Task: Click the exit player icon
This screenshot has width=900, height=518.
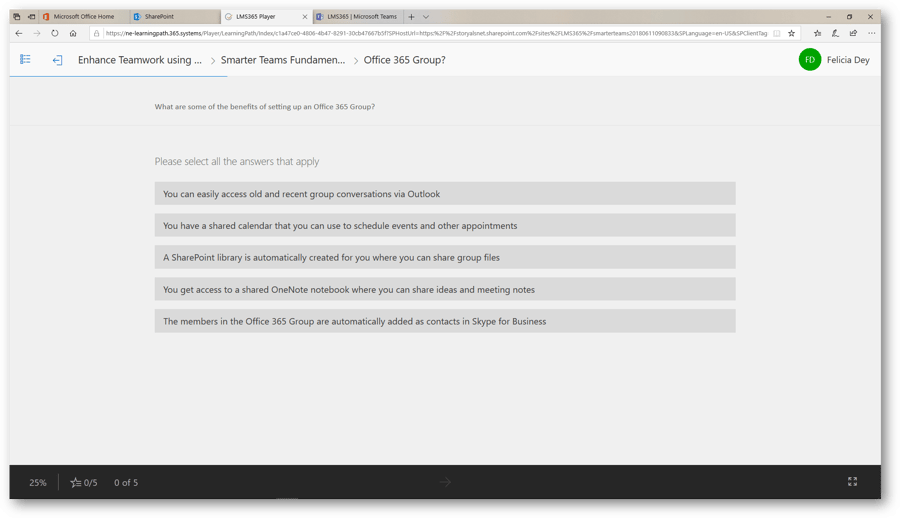Action: tap(57, 60)
